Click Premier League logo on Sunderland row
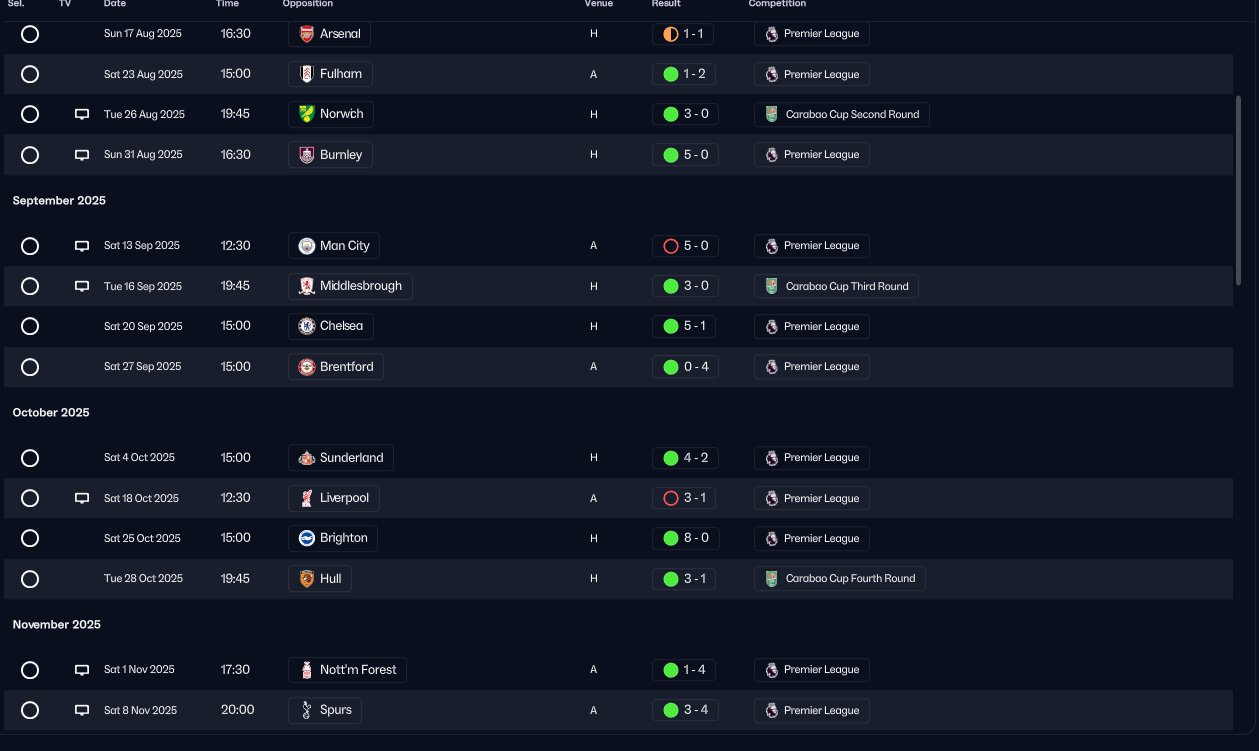1259x751 pixels. (771, 458)
